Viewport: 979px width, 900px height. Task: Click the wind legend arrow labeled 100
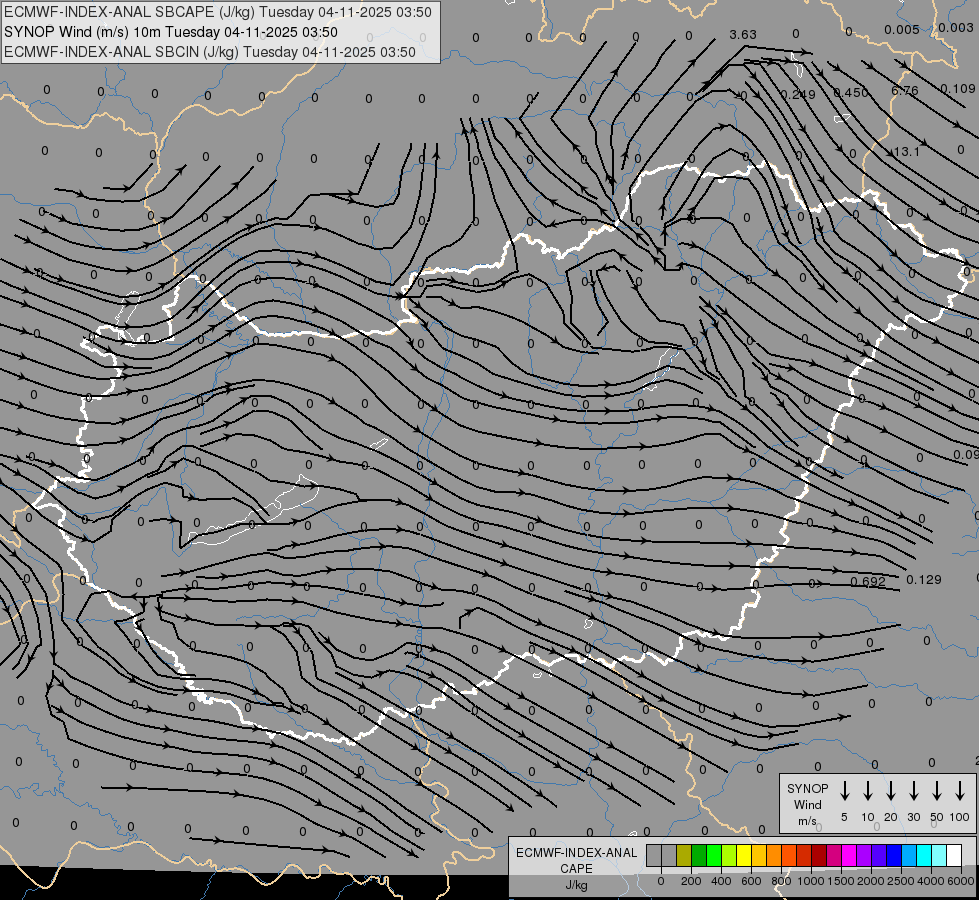pyautogui.click(x=960, y=791)
